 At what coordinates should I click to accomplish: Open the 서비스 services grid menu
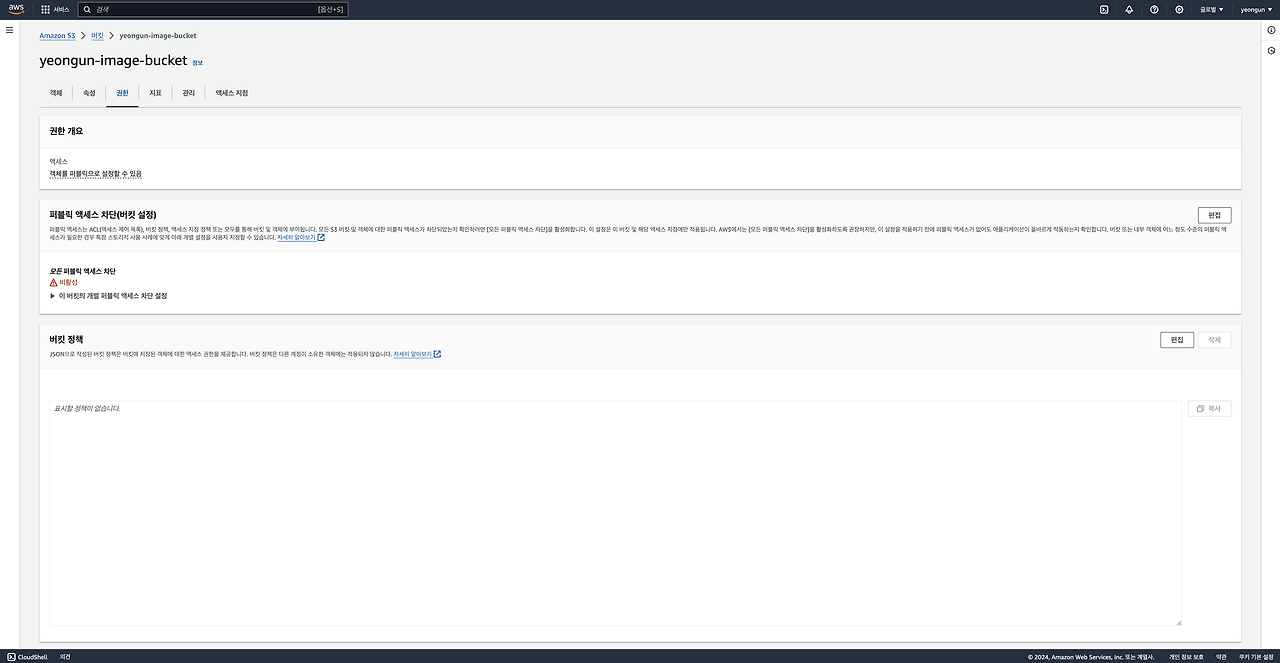pyautogui.click(x=56, y=9)
